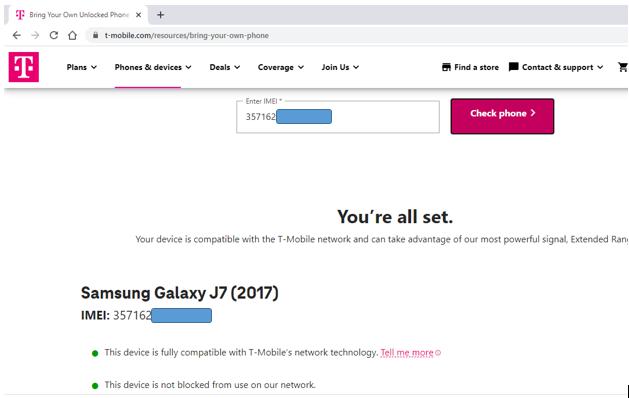
Task: Click the browser address bar URL
Action: [x=187, y=35]
